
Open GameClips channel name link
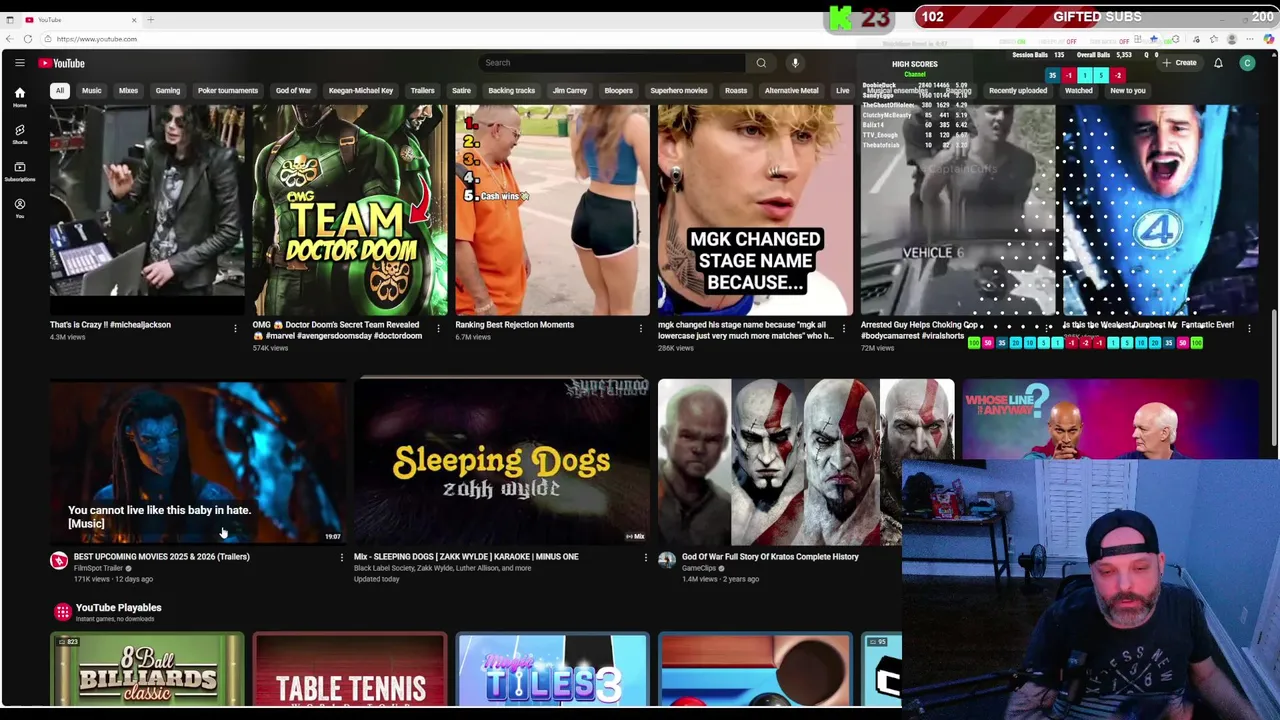pos(698,568)
